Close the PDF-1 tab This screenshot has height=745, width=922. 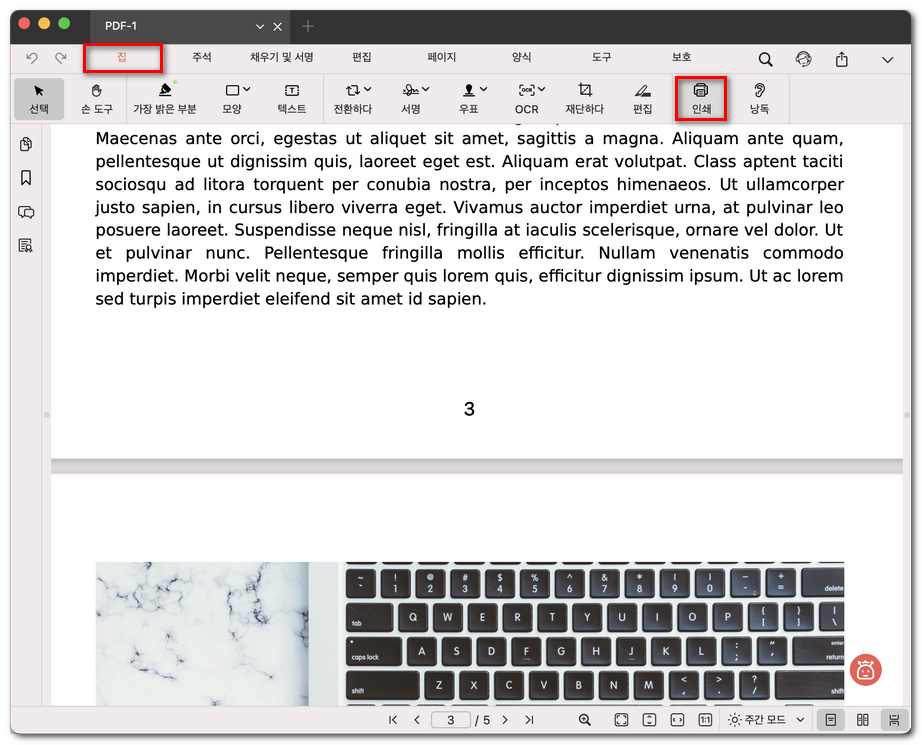pyautogui.click(x=278, y=26)
